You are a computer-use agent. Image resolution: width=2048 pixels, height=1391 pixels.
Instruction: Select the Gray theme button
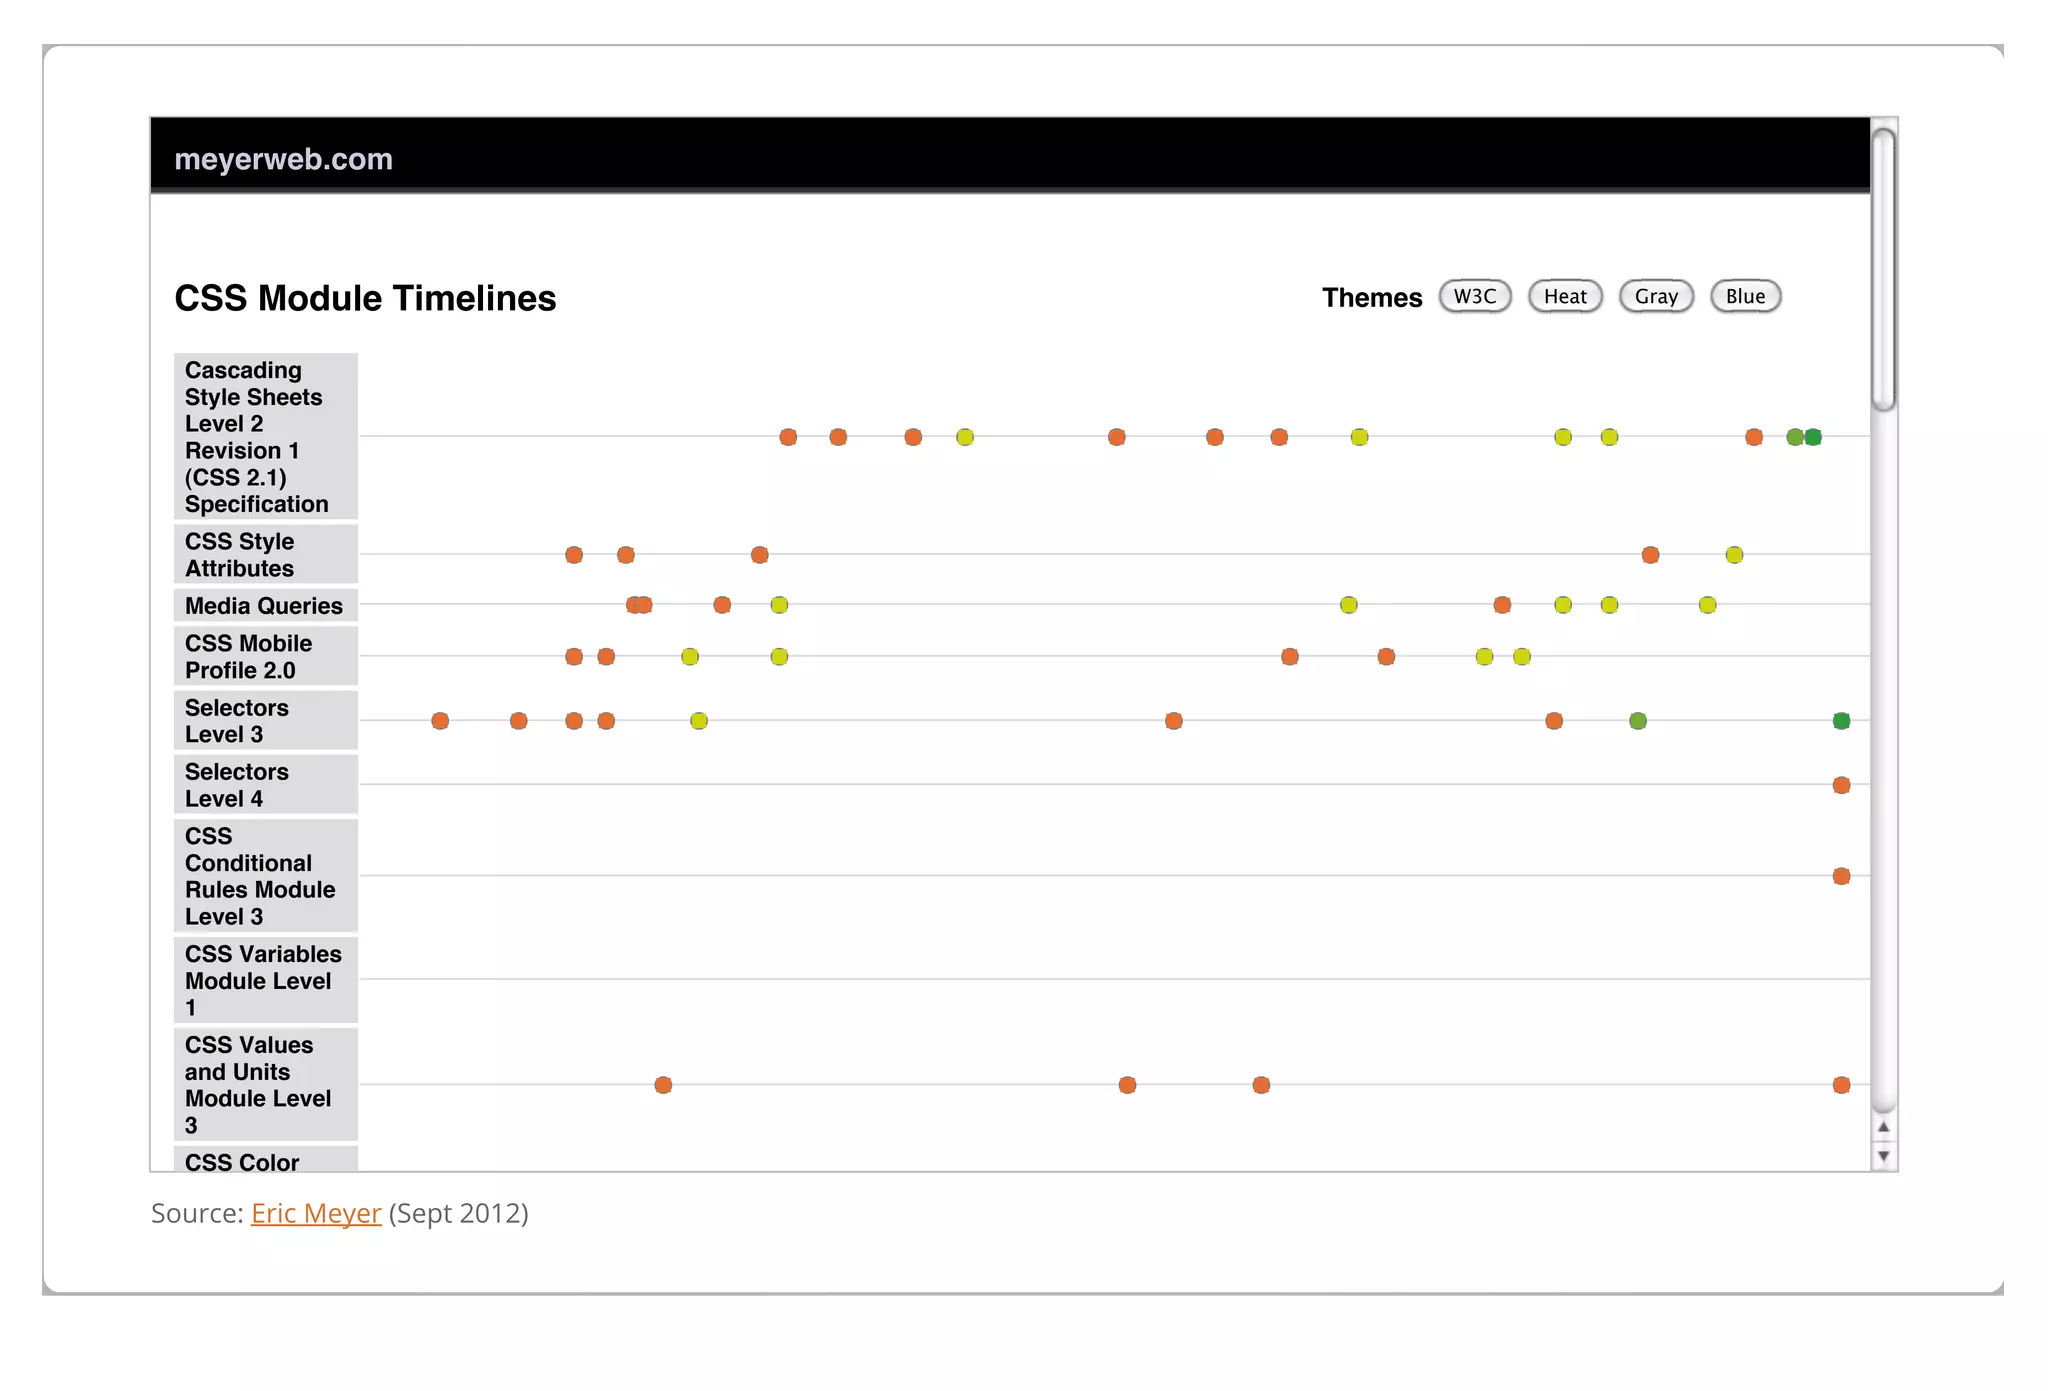tap(1655, 296)
